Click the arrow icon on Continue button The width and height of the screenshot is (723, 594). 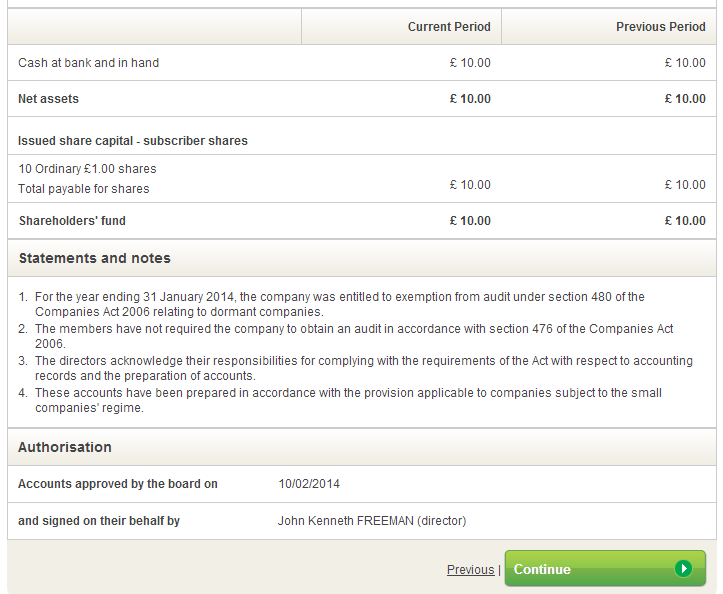pyautogui.click(x=683, y=569)
